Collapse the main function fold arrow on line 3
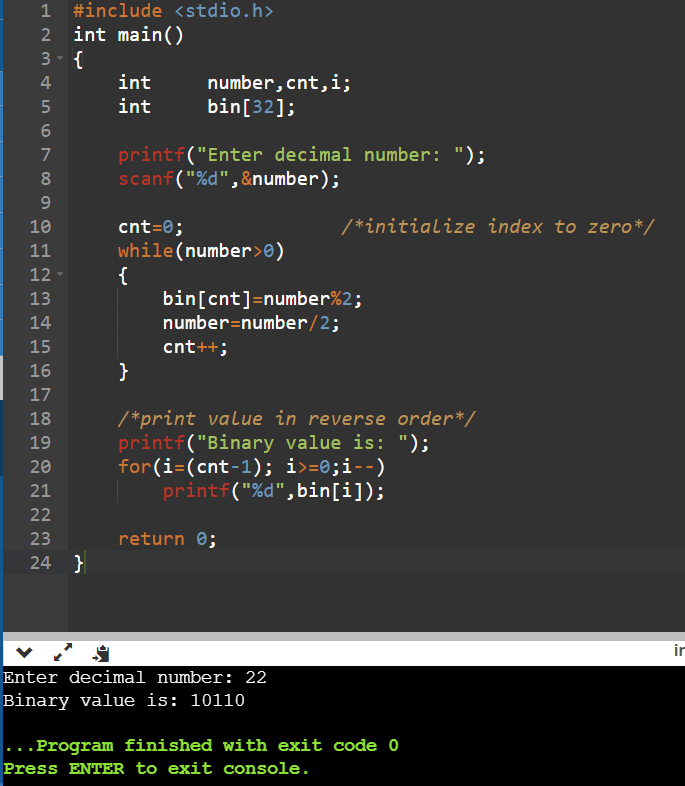This screenshot has height=786, width=685. pos(60,58)
